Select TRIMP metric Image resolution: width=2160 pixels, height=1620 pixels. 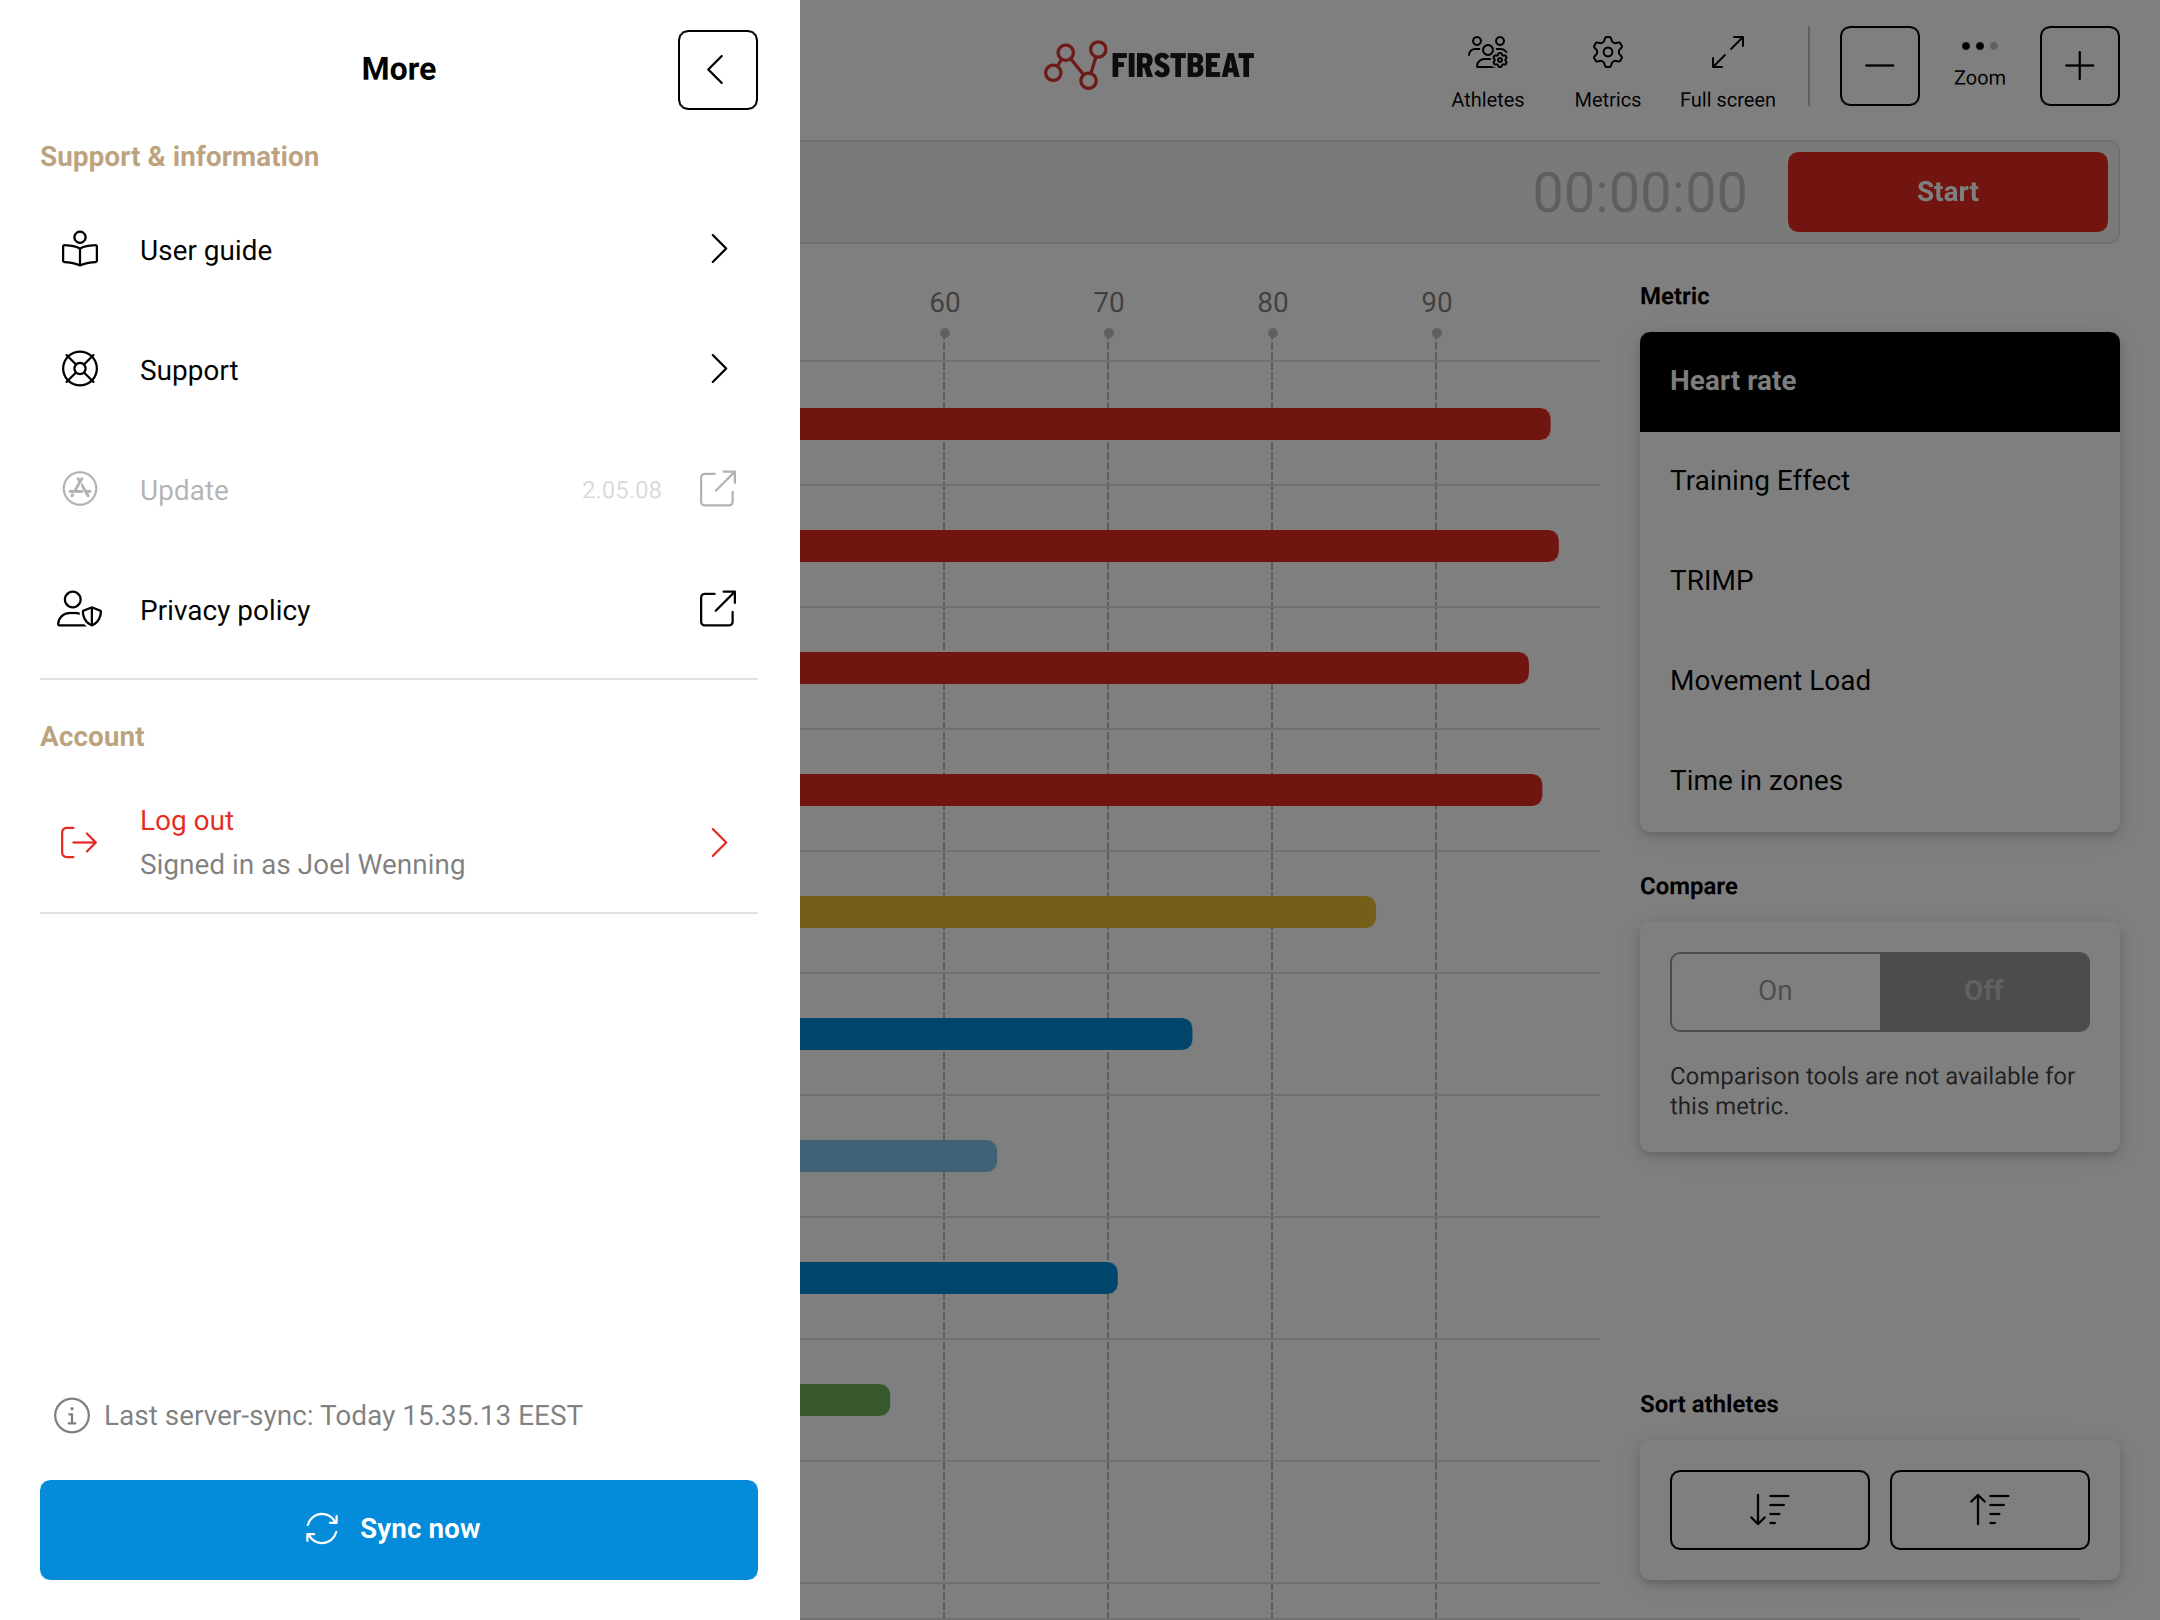click(x=1879, y=581)
